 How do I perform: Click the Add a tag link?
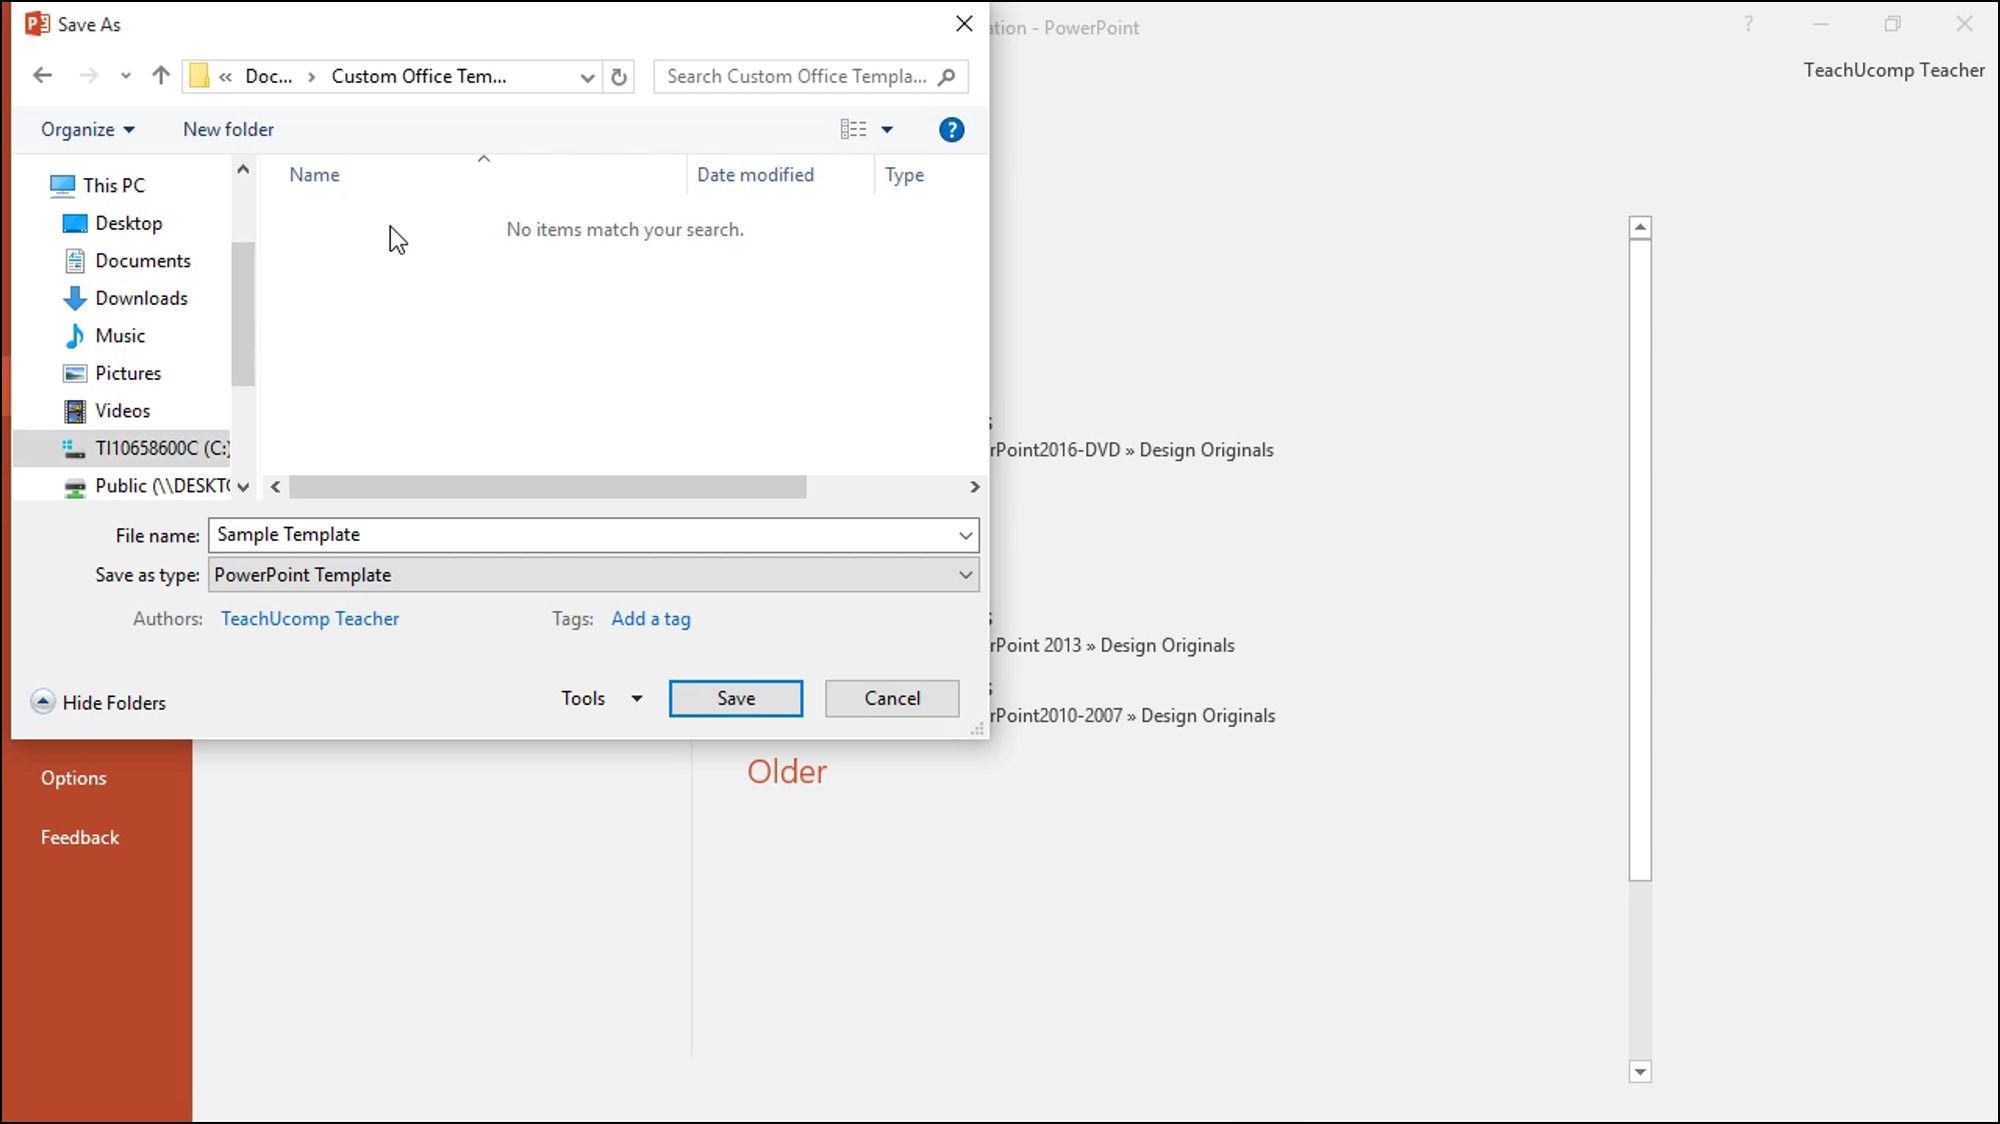click(650, 618)
